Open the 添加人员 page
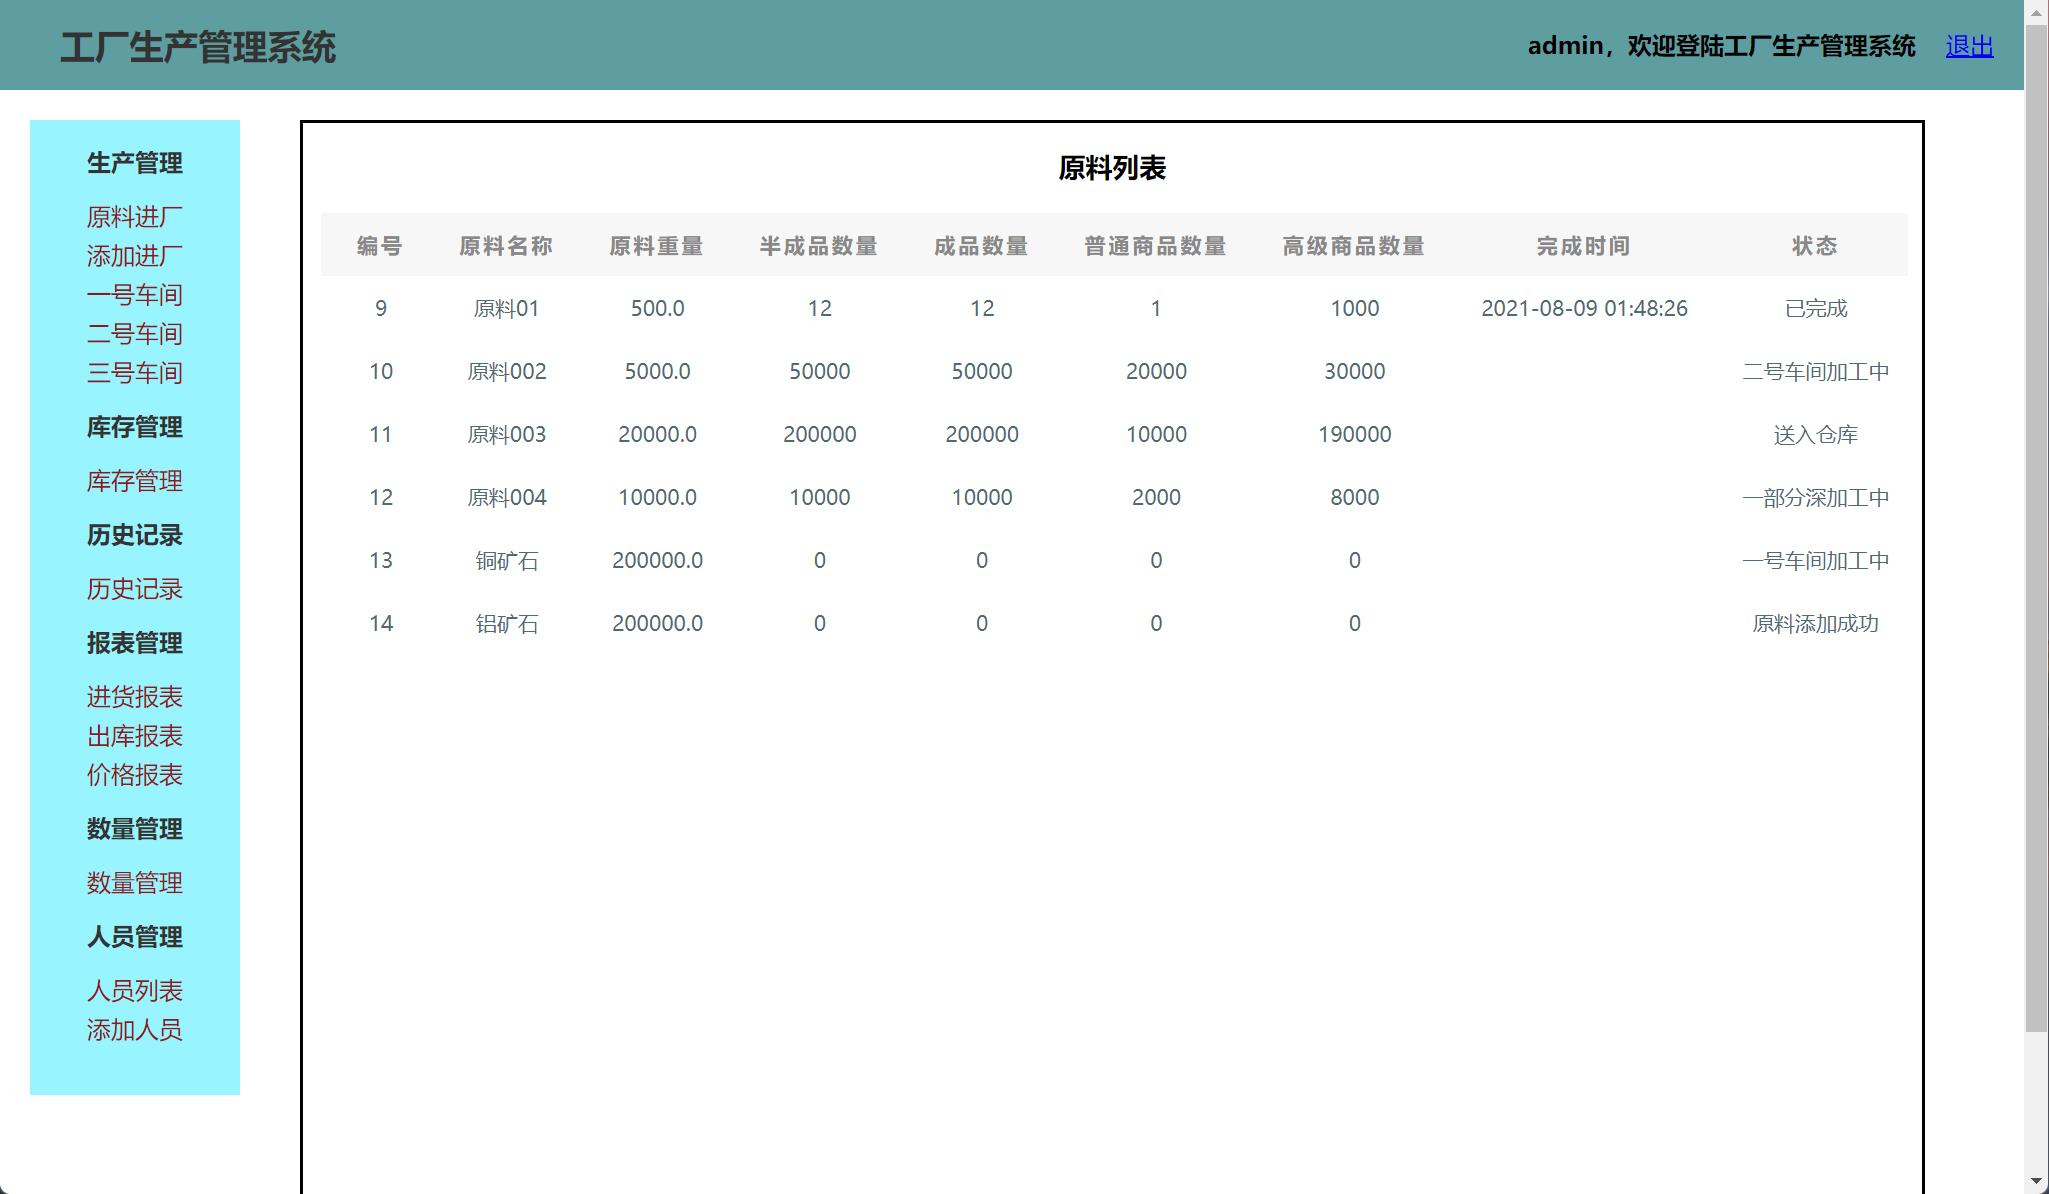This screenshot has height=1194, width=2049. click(x=134, y=1030)
